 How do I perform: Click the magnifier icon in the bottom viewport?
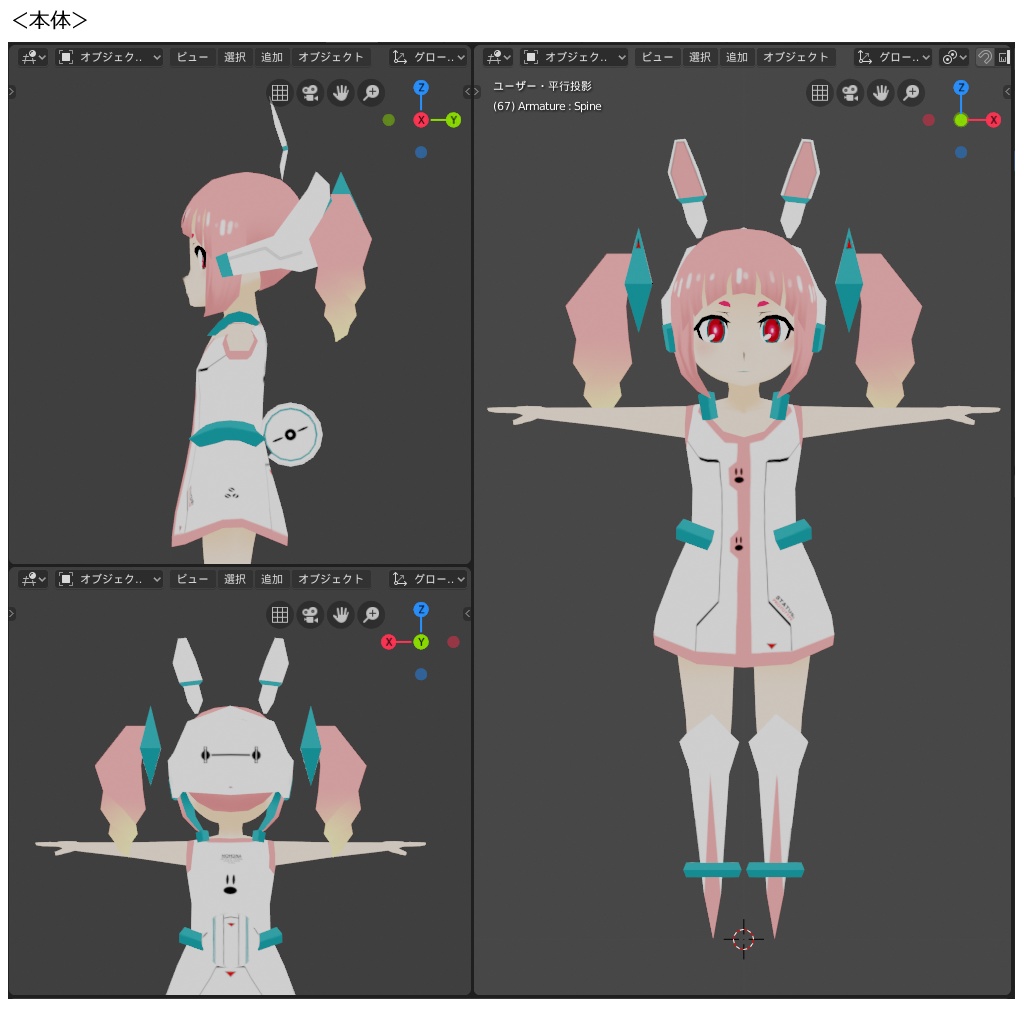coord(371,615)
